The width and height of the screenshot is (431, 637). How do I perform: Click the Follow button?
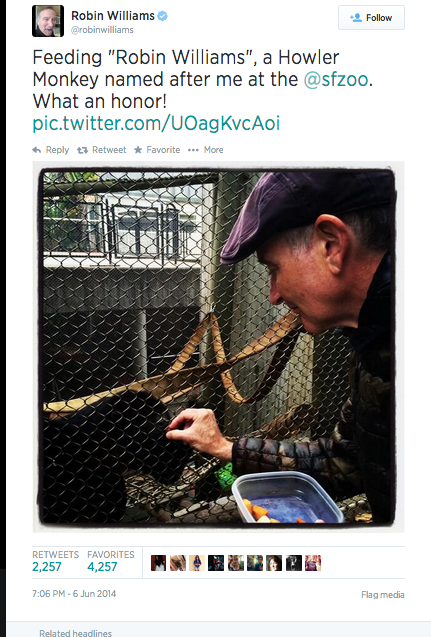pos(371,17)
